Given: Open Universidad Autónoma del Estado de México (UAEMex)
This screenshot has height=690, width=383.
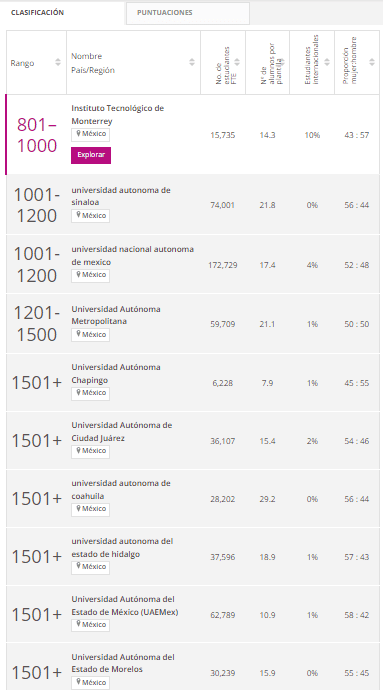Looking at the screenshot, I should [x=125, y=606].
